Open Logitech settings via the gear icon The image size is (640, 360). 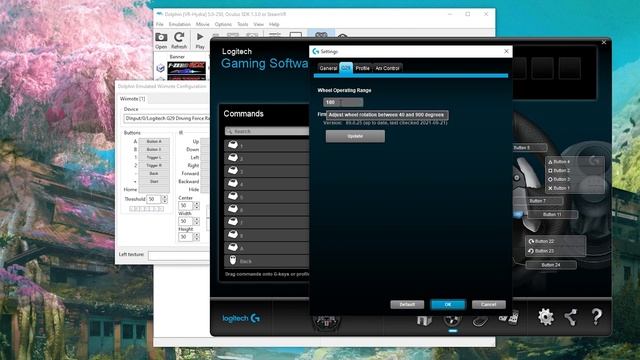pyautogui.click(x=545, y=317)
